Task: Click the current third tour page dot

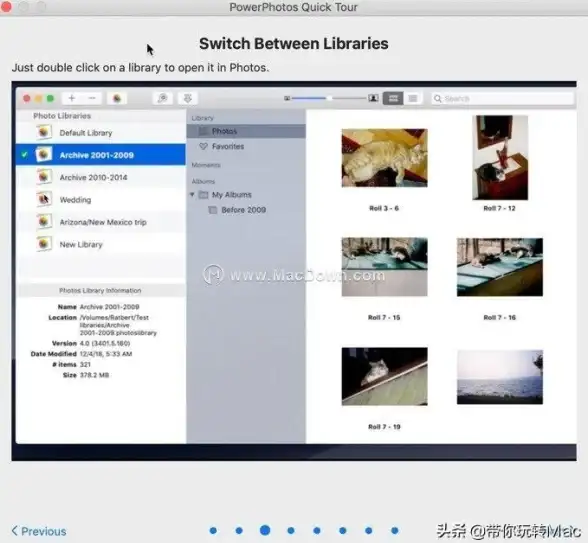Action: click(265, 530)
